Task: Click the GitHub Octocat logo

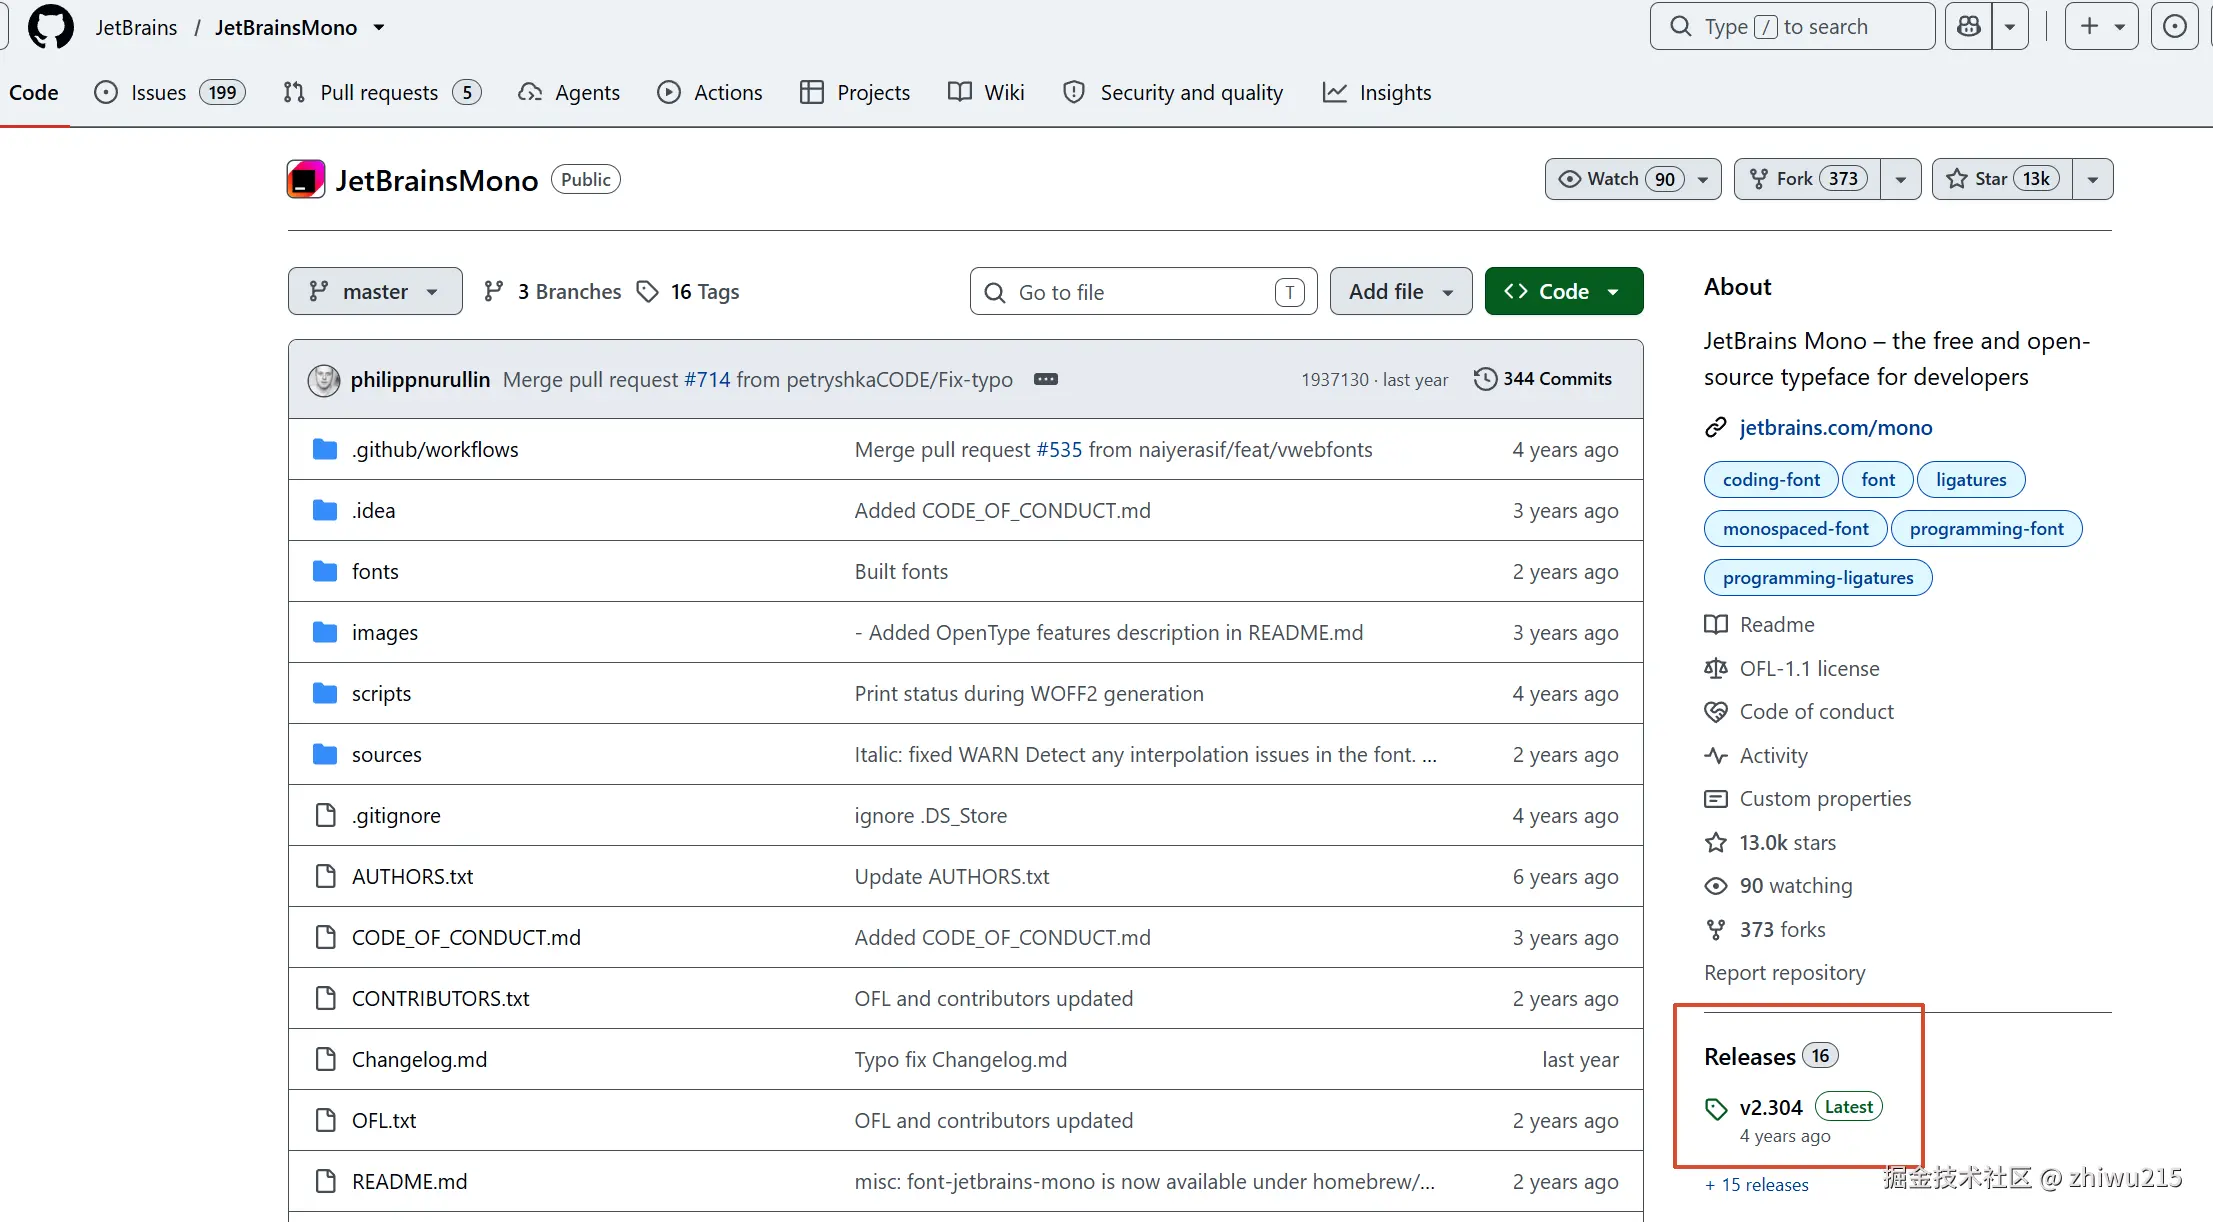Action: pyautogui.click(x=50, y=26)
